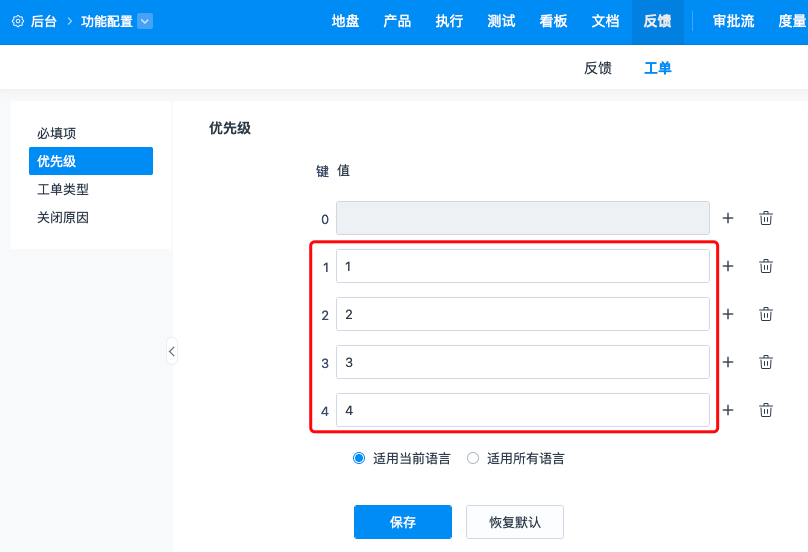
Task: Open the 必填项 sidebar item
Action: [x=57, y=133]
